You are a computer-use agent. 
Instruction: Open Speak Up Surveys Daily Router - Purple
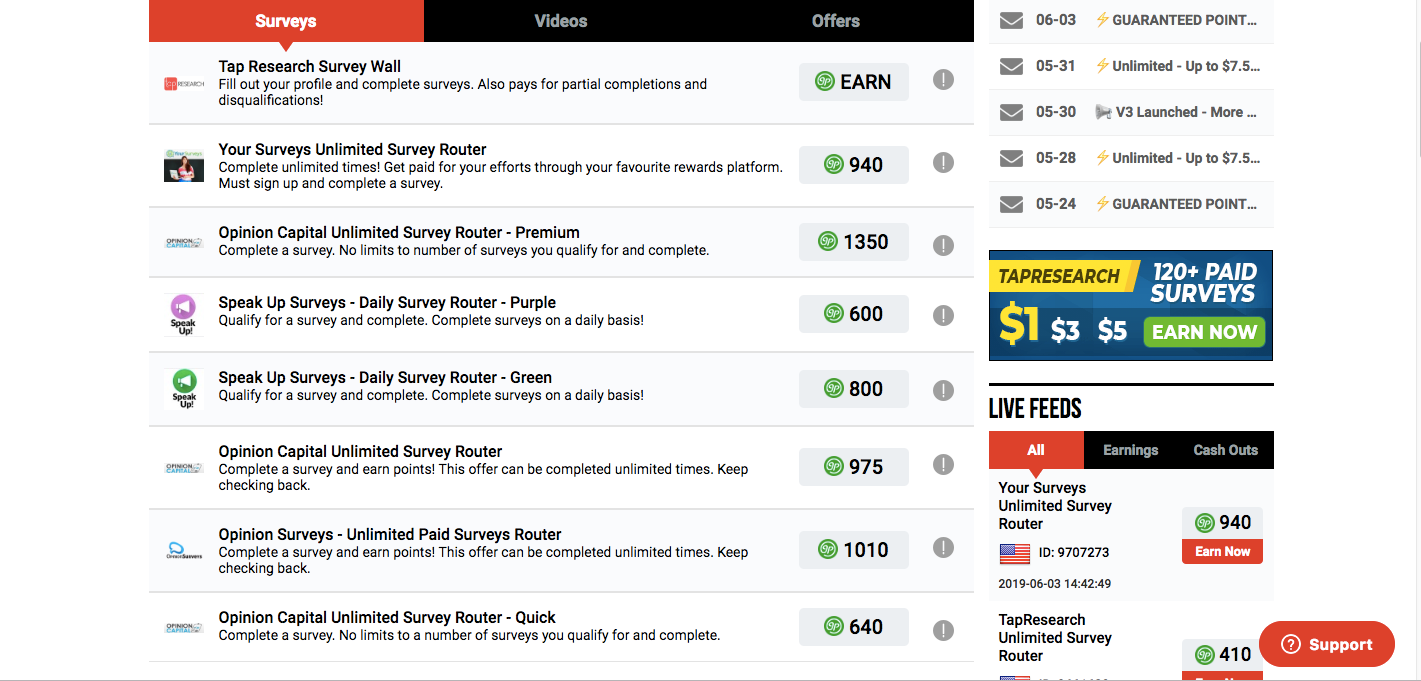pyautogui.click(x=387, y=303)
